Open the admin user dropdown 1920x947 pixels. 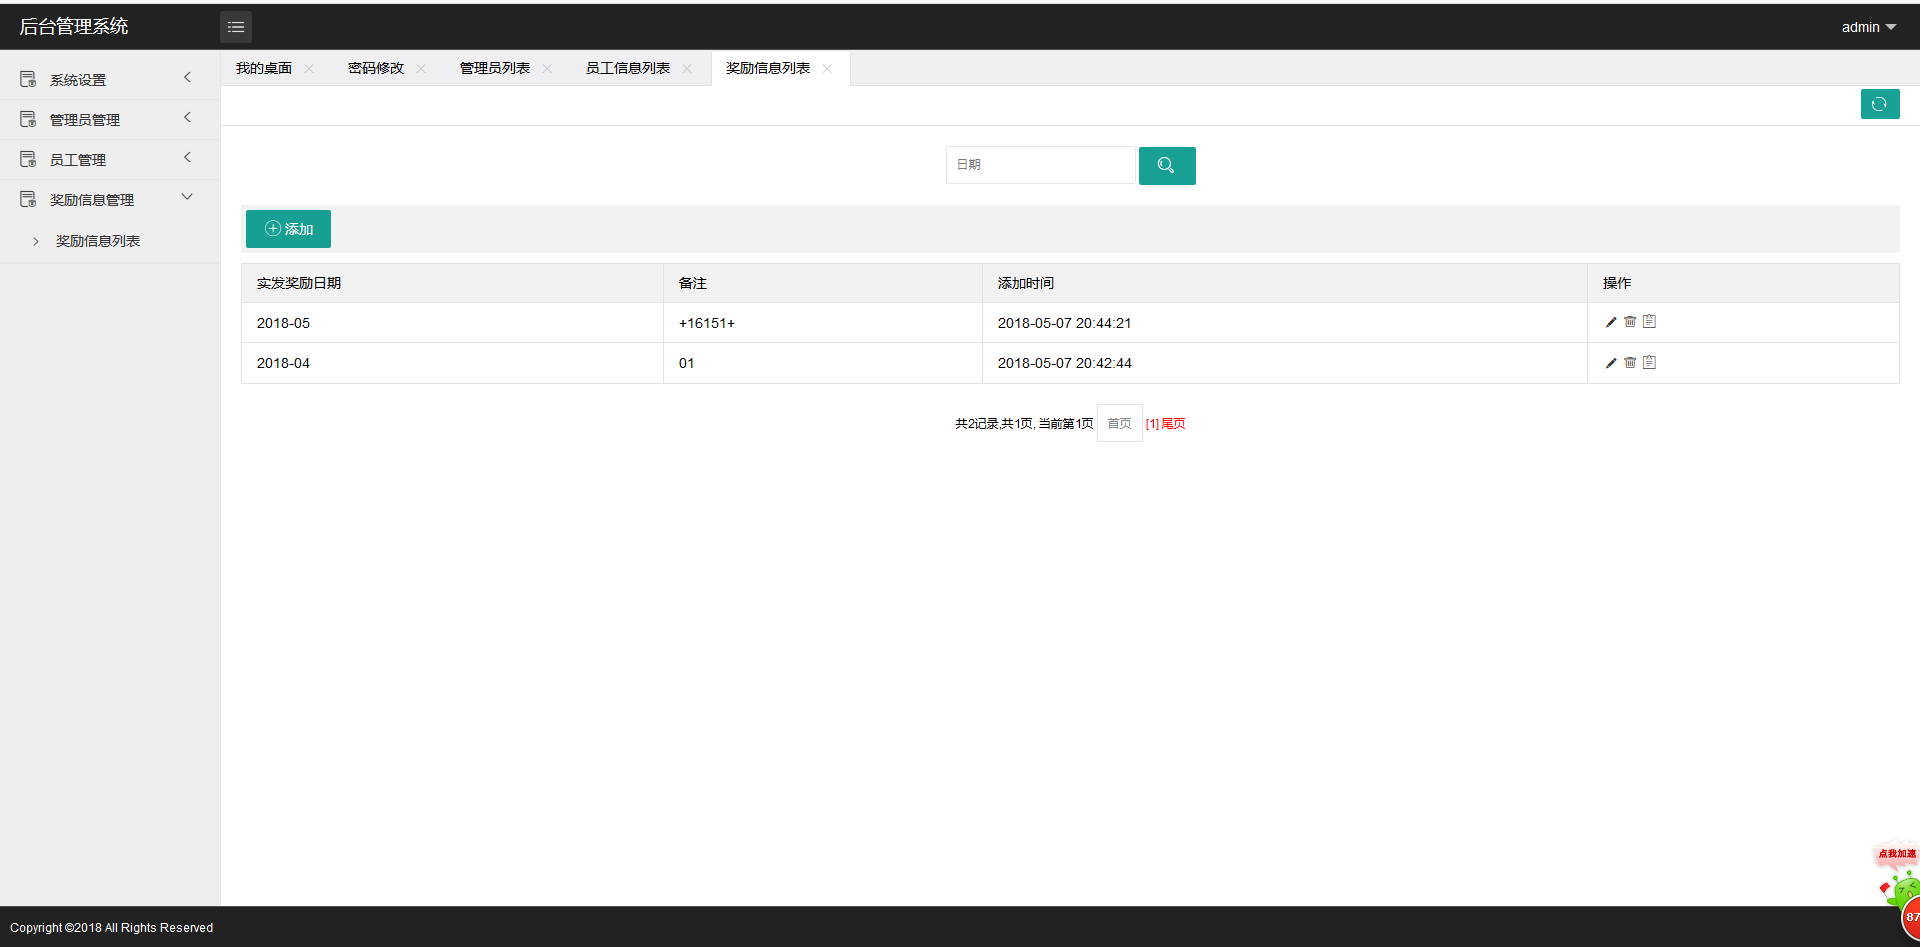(1867, 27)
